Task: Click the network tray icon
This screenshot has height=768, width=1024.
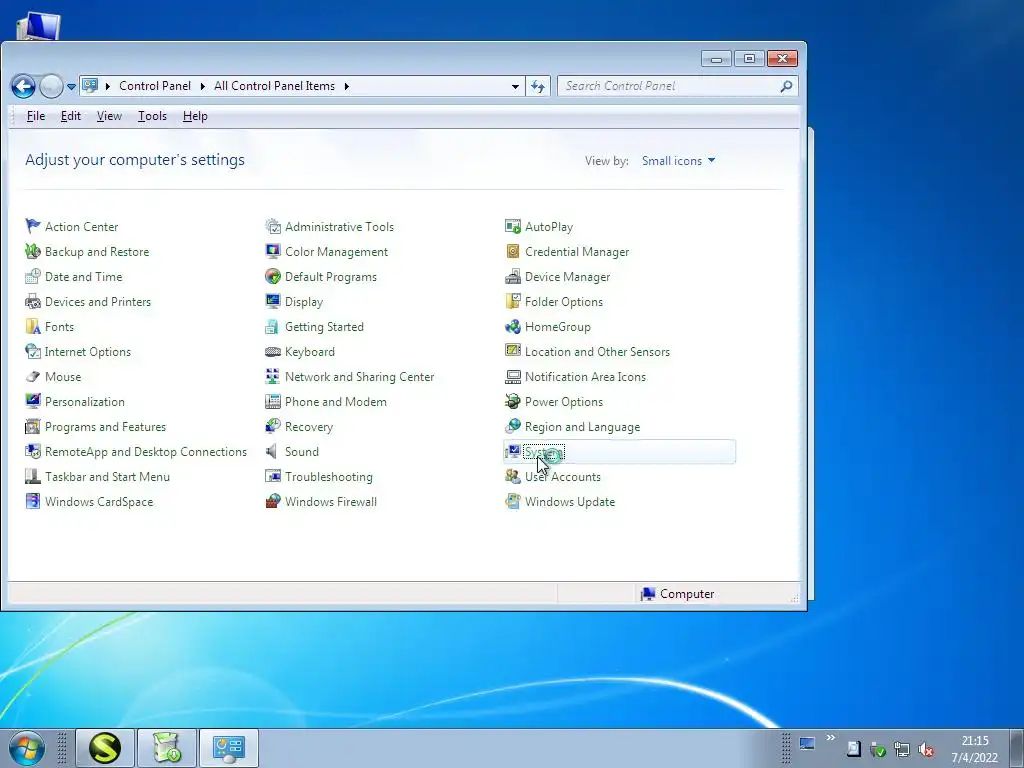Action: click(x=901, y=749)
